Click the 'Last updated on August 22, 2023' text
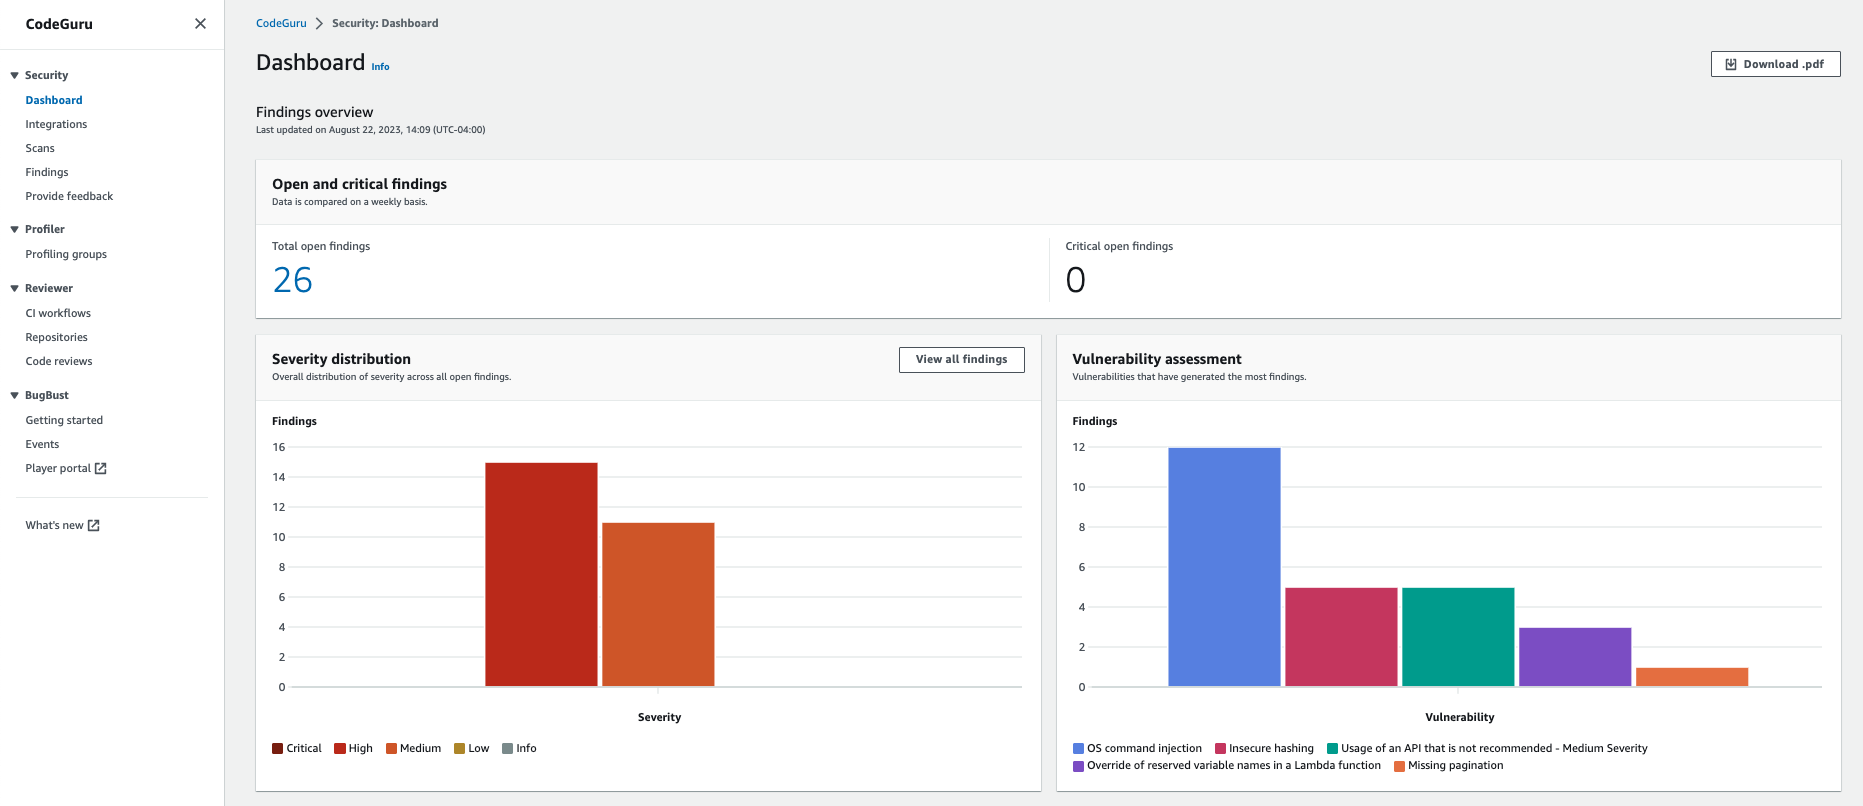The image size is (1863, 806). pyautogui.click(x=370, y=130)
